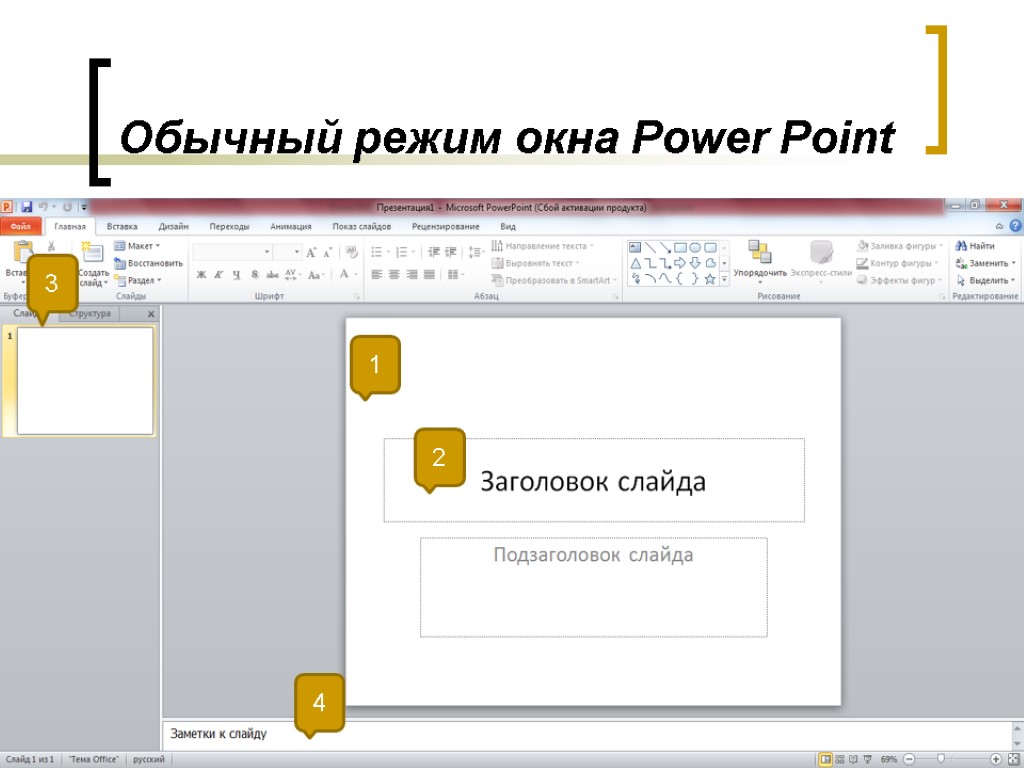The width and height of the screenshot is (1024, 768).
Task: Decrease list indent level icon
Action: point(434,252)
